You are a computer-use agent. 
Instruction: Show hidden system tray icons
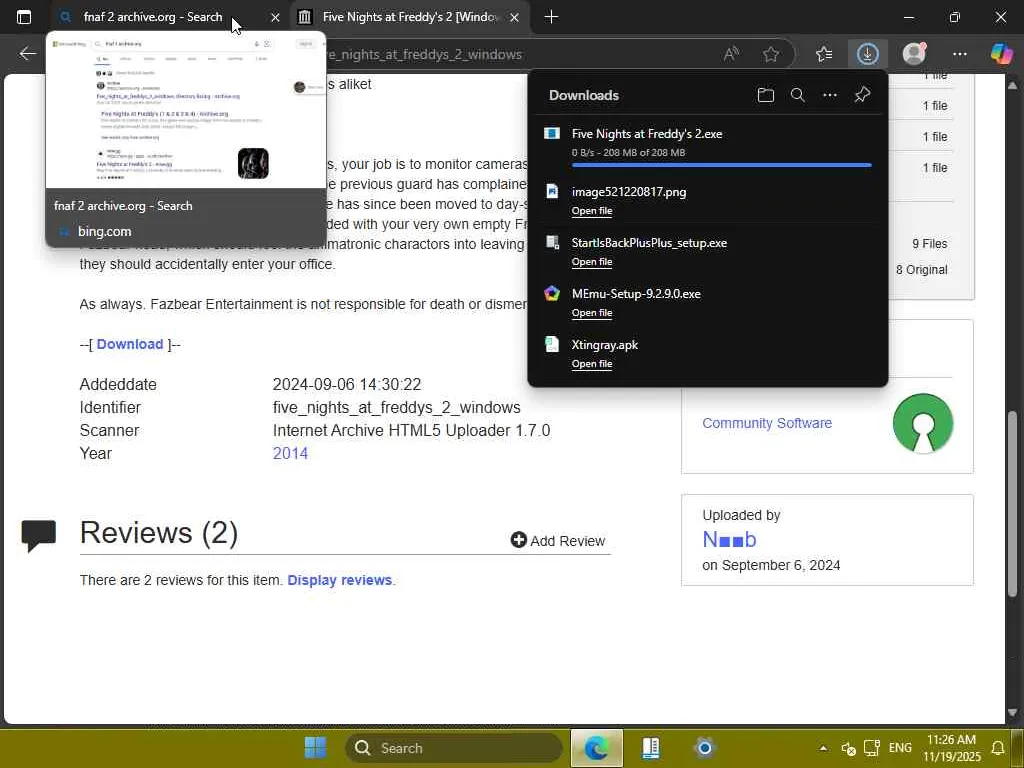tap(823, 748)
